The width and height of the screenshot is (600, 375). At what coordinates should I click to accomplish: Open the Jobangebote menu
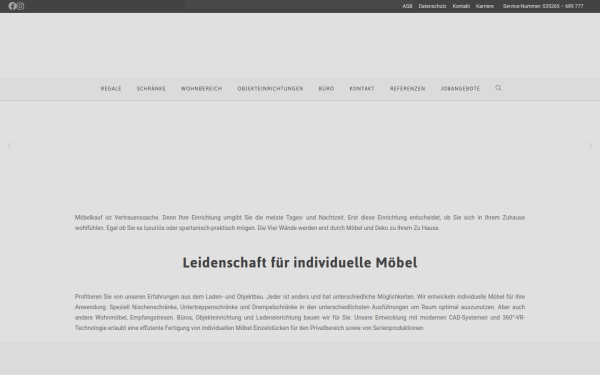460,88
